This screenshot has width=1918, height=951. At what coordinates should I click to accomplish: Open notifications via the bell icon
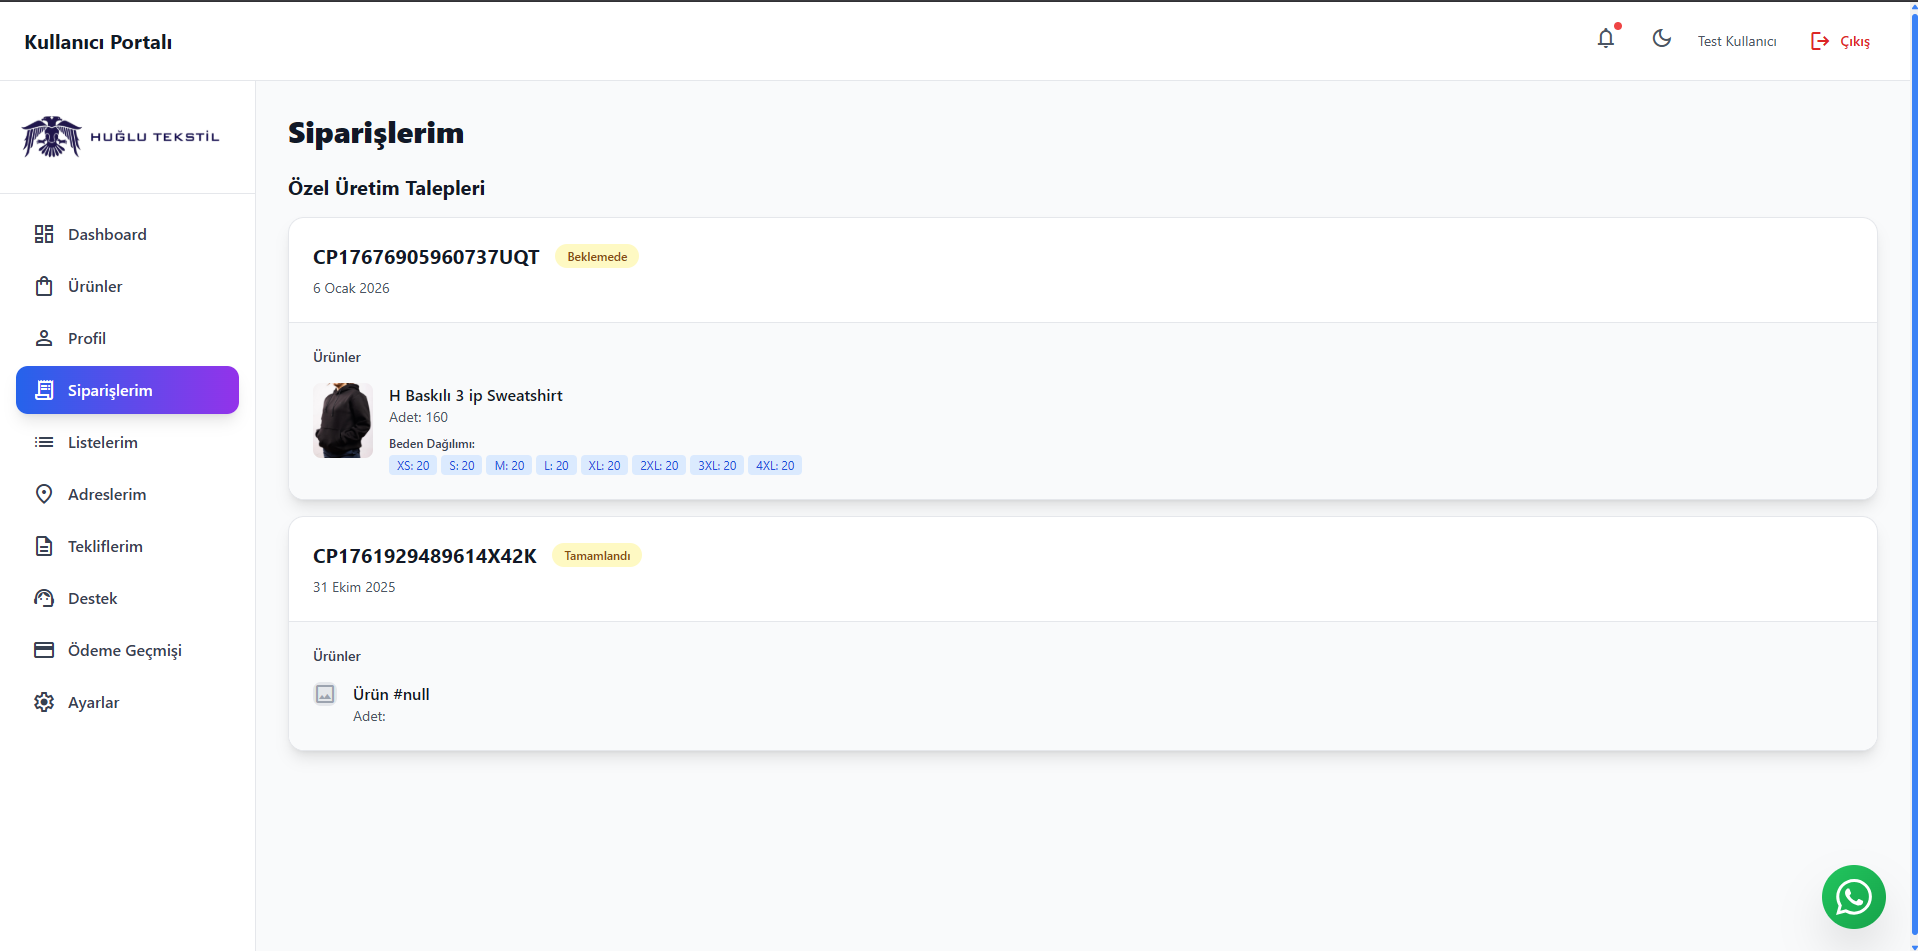tap(1606, 39)
